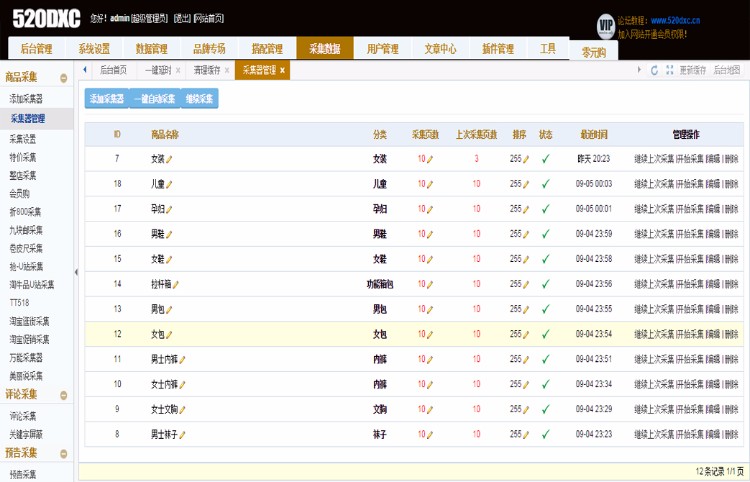This screenshot has width=750, height=482.
Task: Open the 插件管理 top menu
Action: (498, 49)
